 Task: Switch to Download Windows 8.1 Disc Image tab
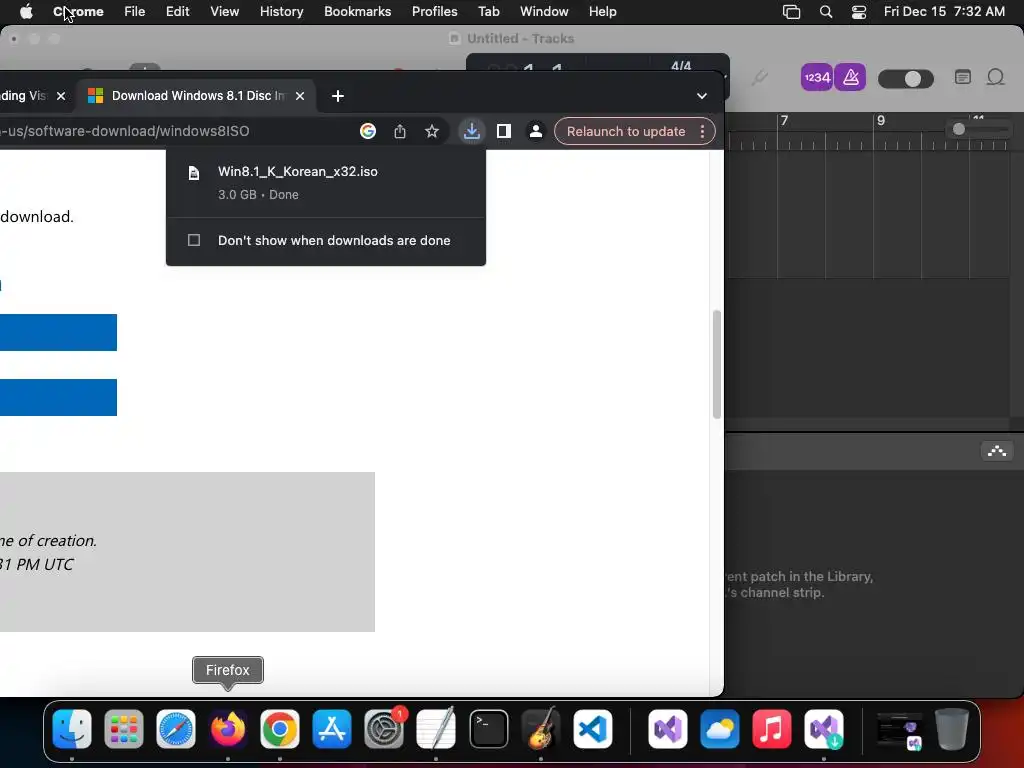coord(198,96)
